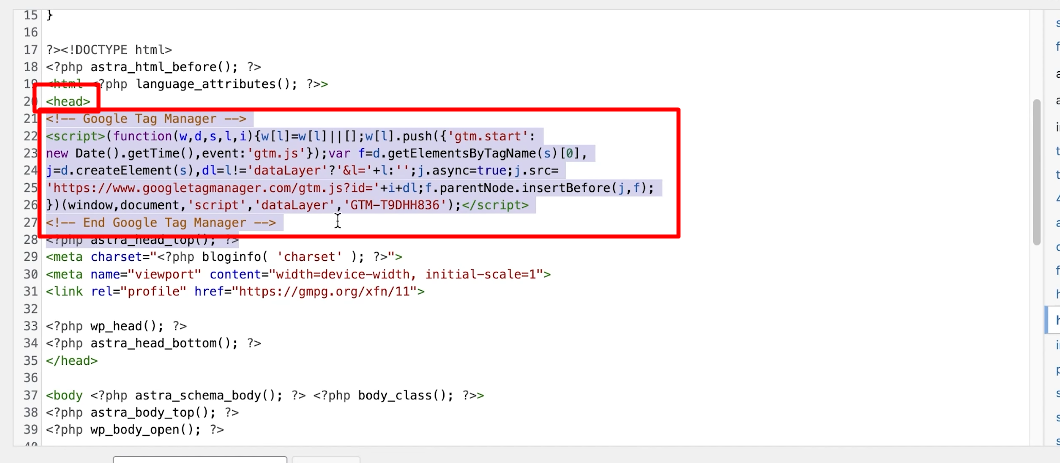The image size is (1060, 463).
Task: Click the body tag with astra_schema_body
Action: pyautogui.click(x=265, y=395)
